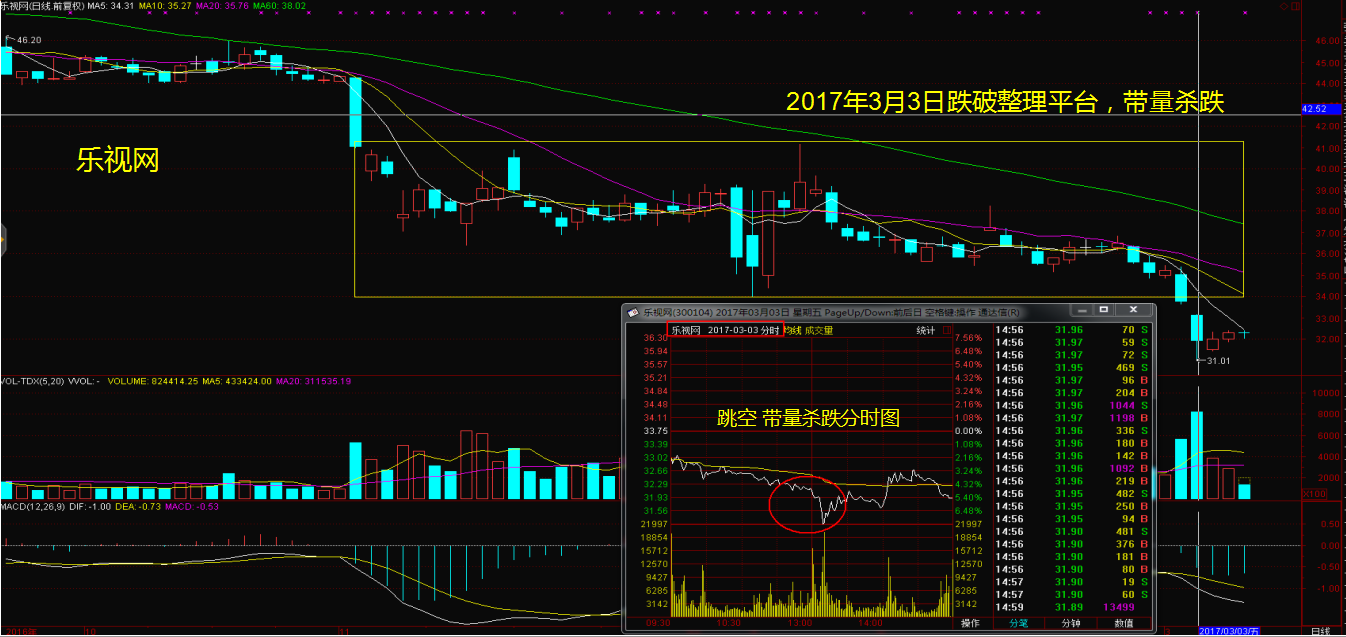Viewport: 1346px width, 637px height.
Task: Click the 乐视网 2017-03-03 分时 title label
Action: point(725,330)
